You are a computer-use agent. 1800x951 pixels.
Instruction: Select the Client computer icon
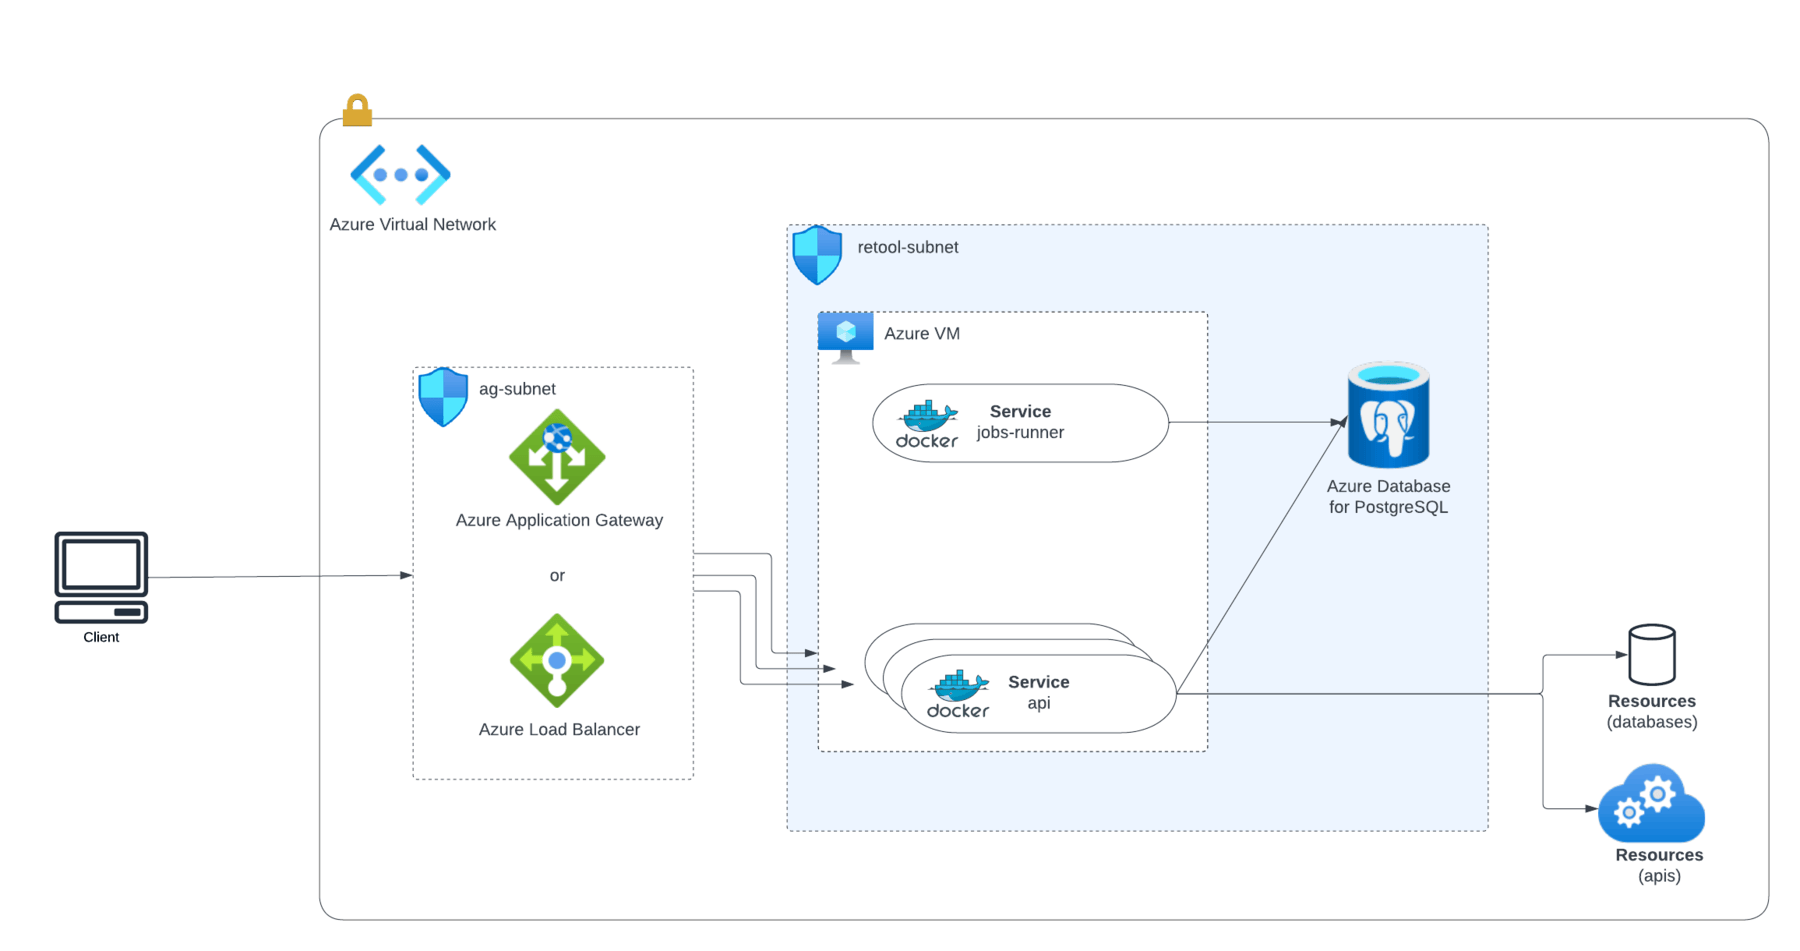pyautogui.click(x=101, y=578)
